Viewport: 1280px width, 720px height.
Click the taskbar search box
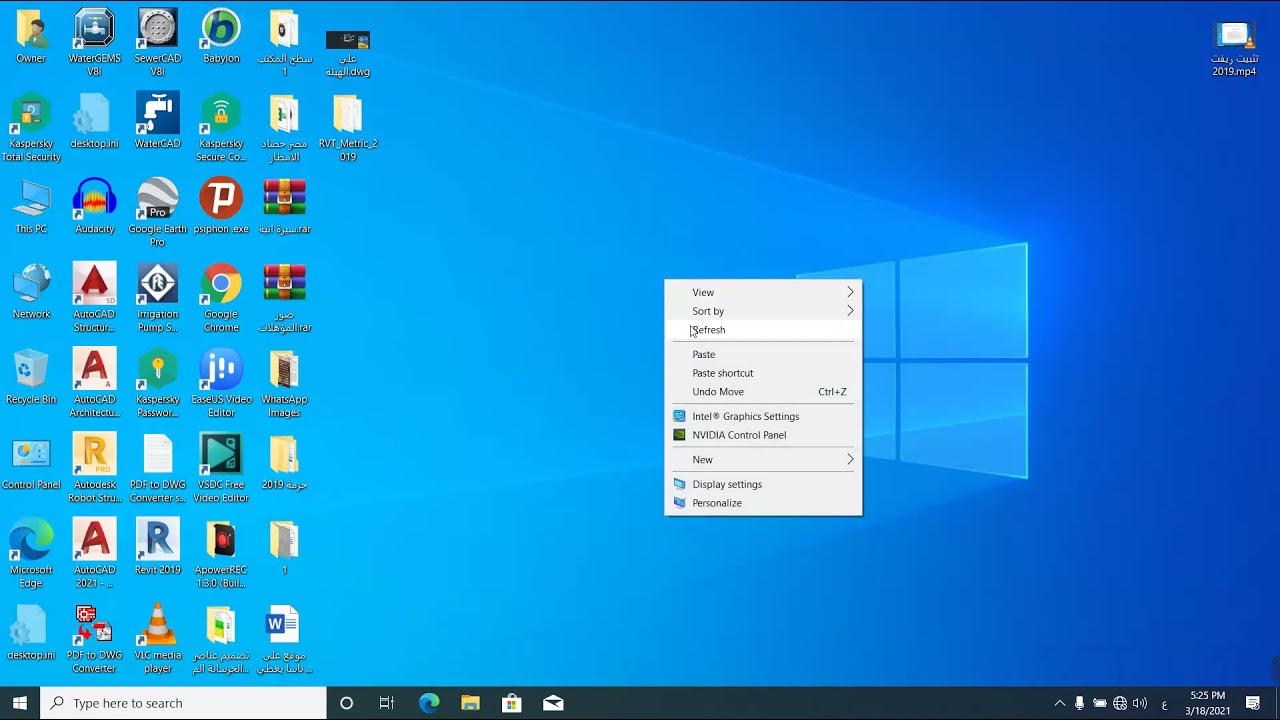click(184, 703)
